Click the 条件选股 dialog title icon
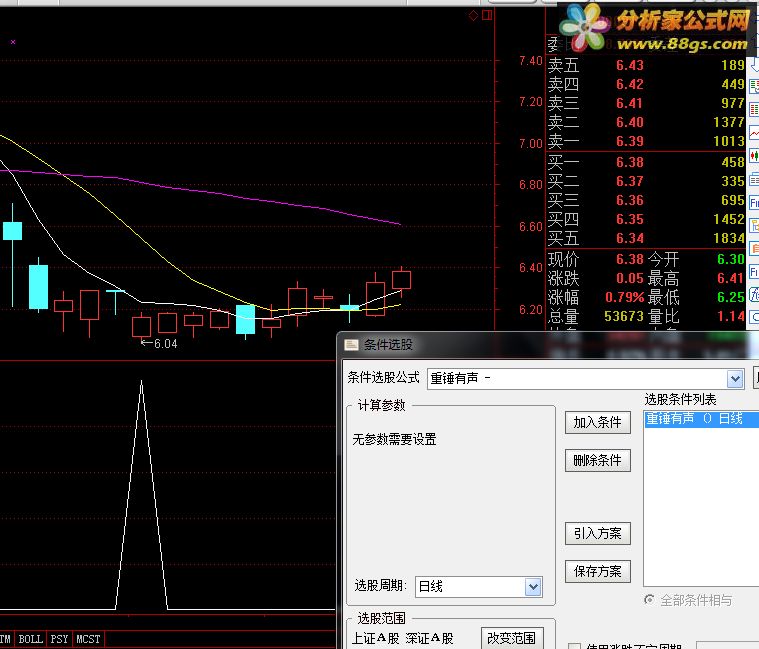Viewport: 759px width, 649px height. pyautogui.click(x=351, y=345)
